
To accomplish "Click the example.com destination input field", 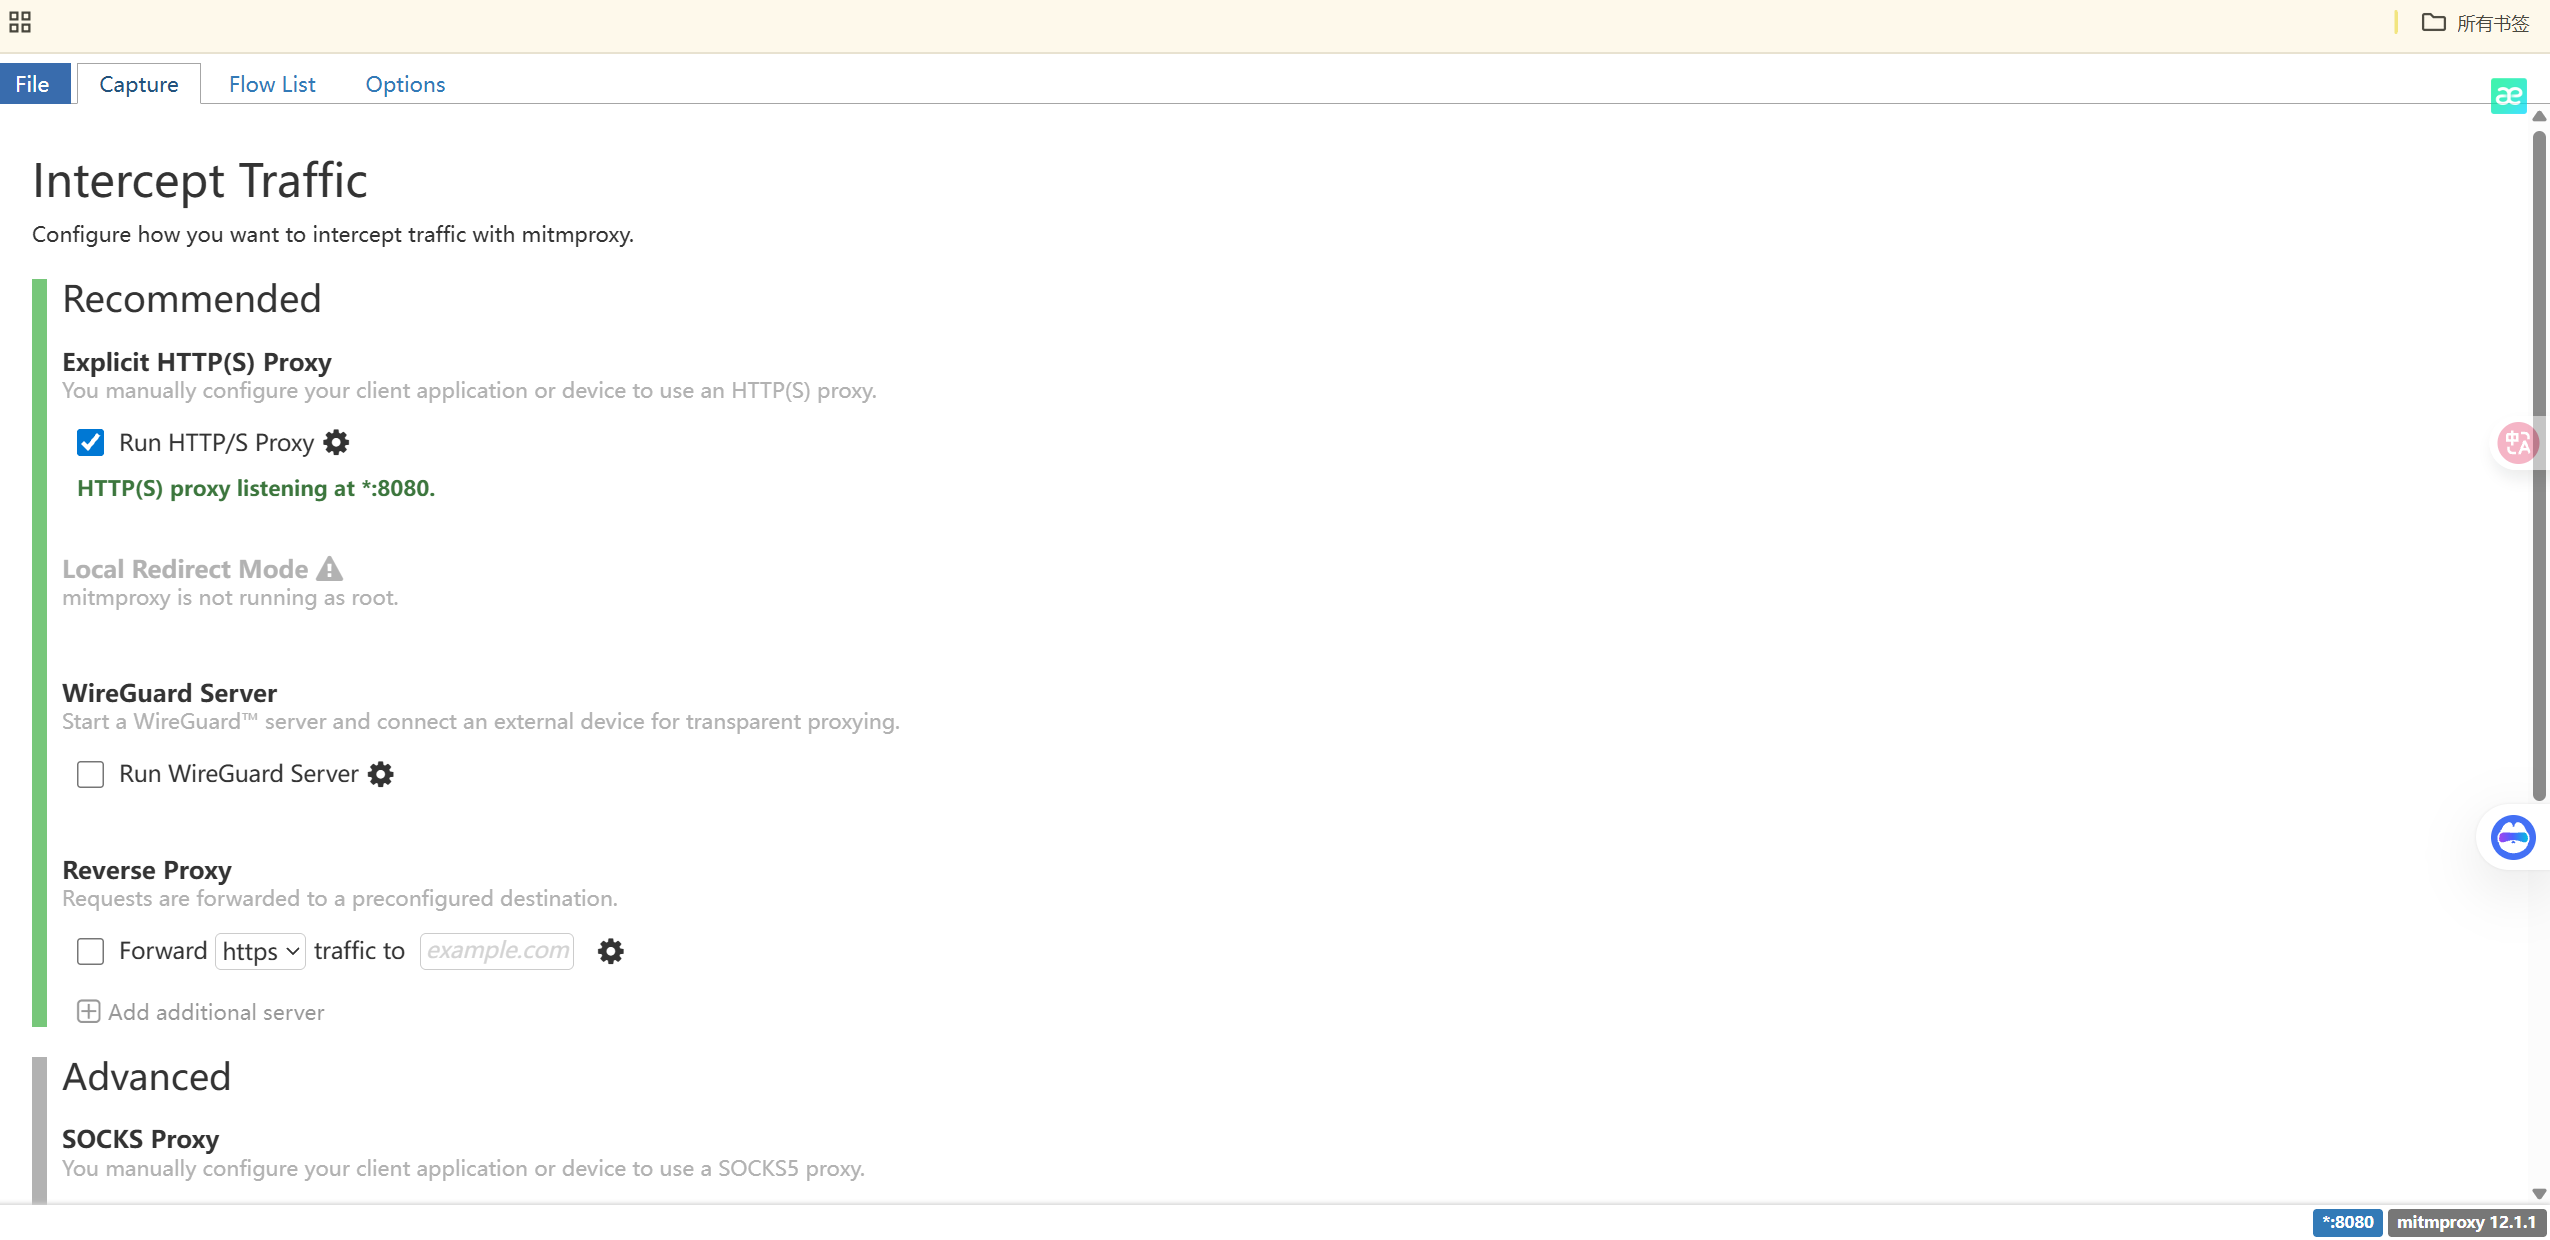I will (x=497, y=951).
